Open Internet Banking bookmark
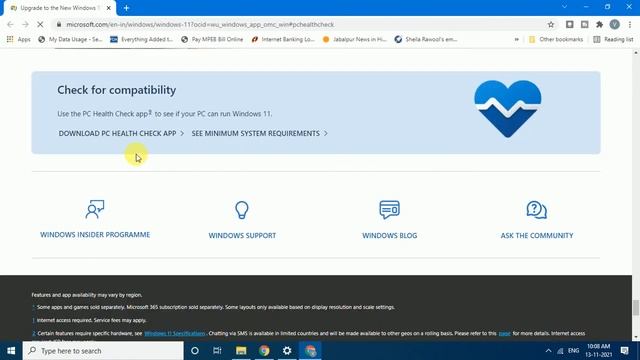Screen dimensions: 640x360 pyautogui.click(x=283, y=39)
